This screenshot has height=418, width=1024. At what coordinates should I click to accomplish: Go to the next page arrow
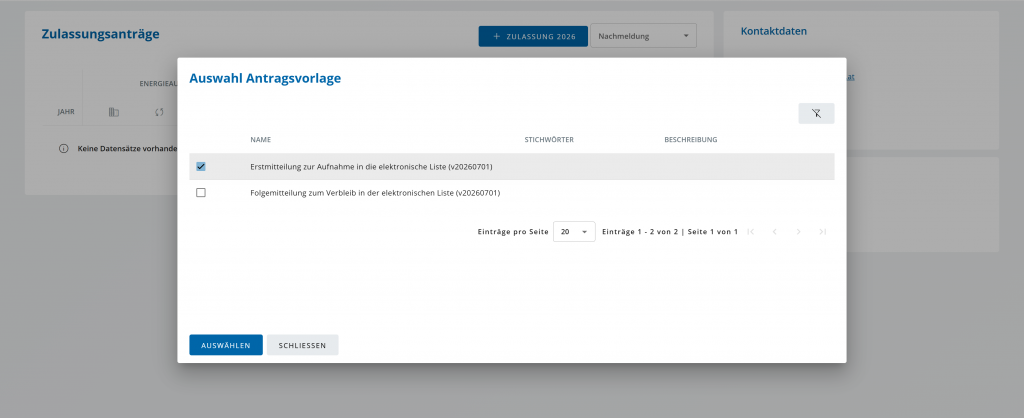click(x=798, y=232)
